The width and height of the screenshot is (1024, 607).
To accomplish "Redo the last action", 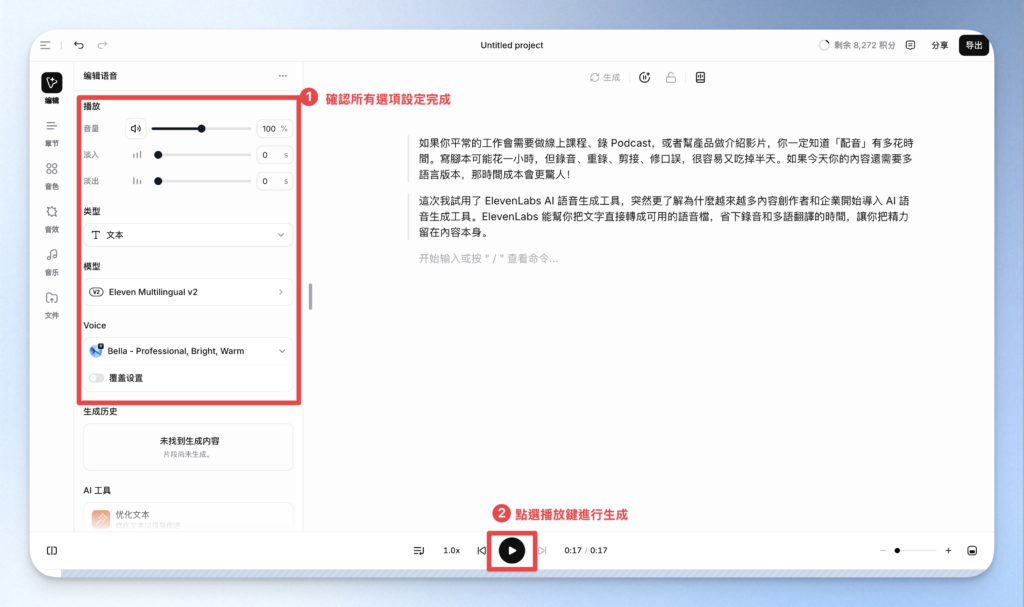I will 103,45.
